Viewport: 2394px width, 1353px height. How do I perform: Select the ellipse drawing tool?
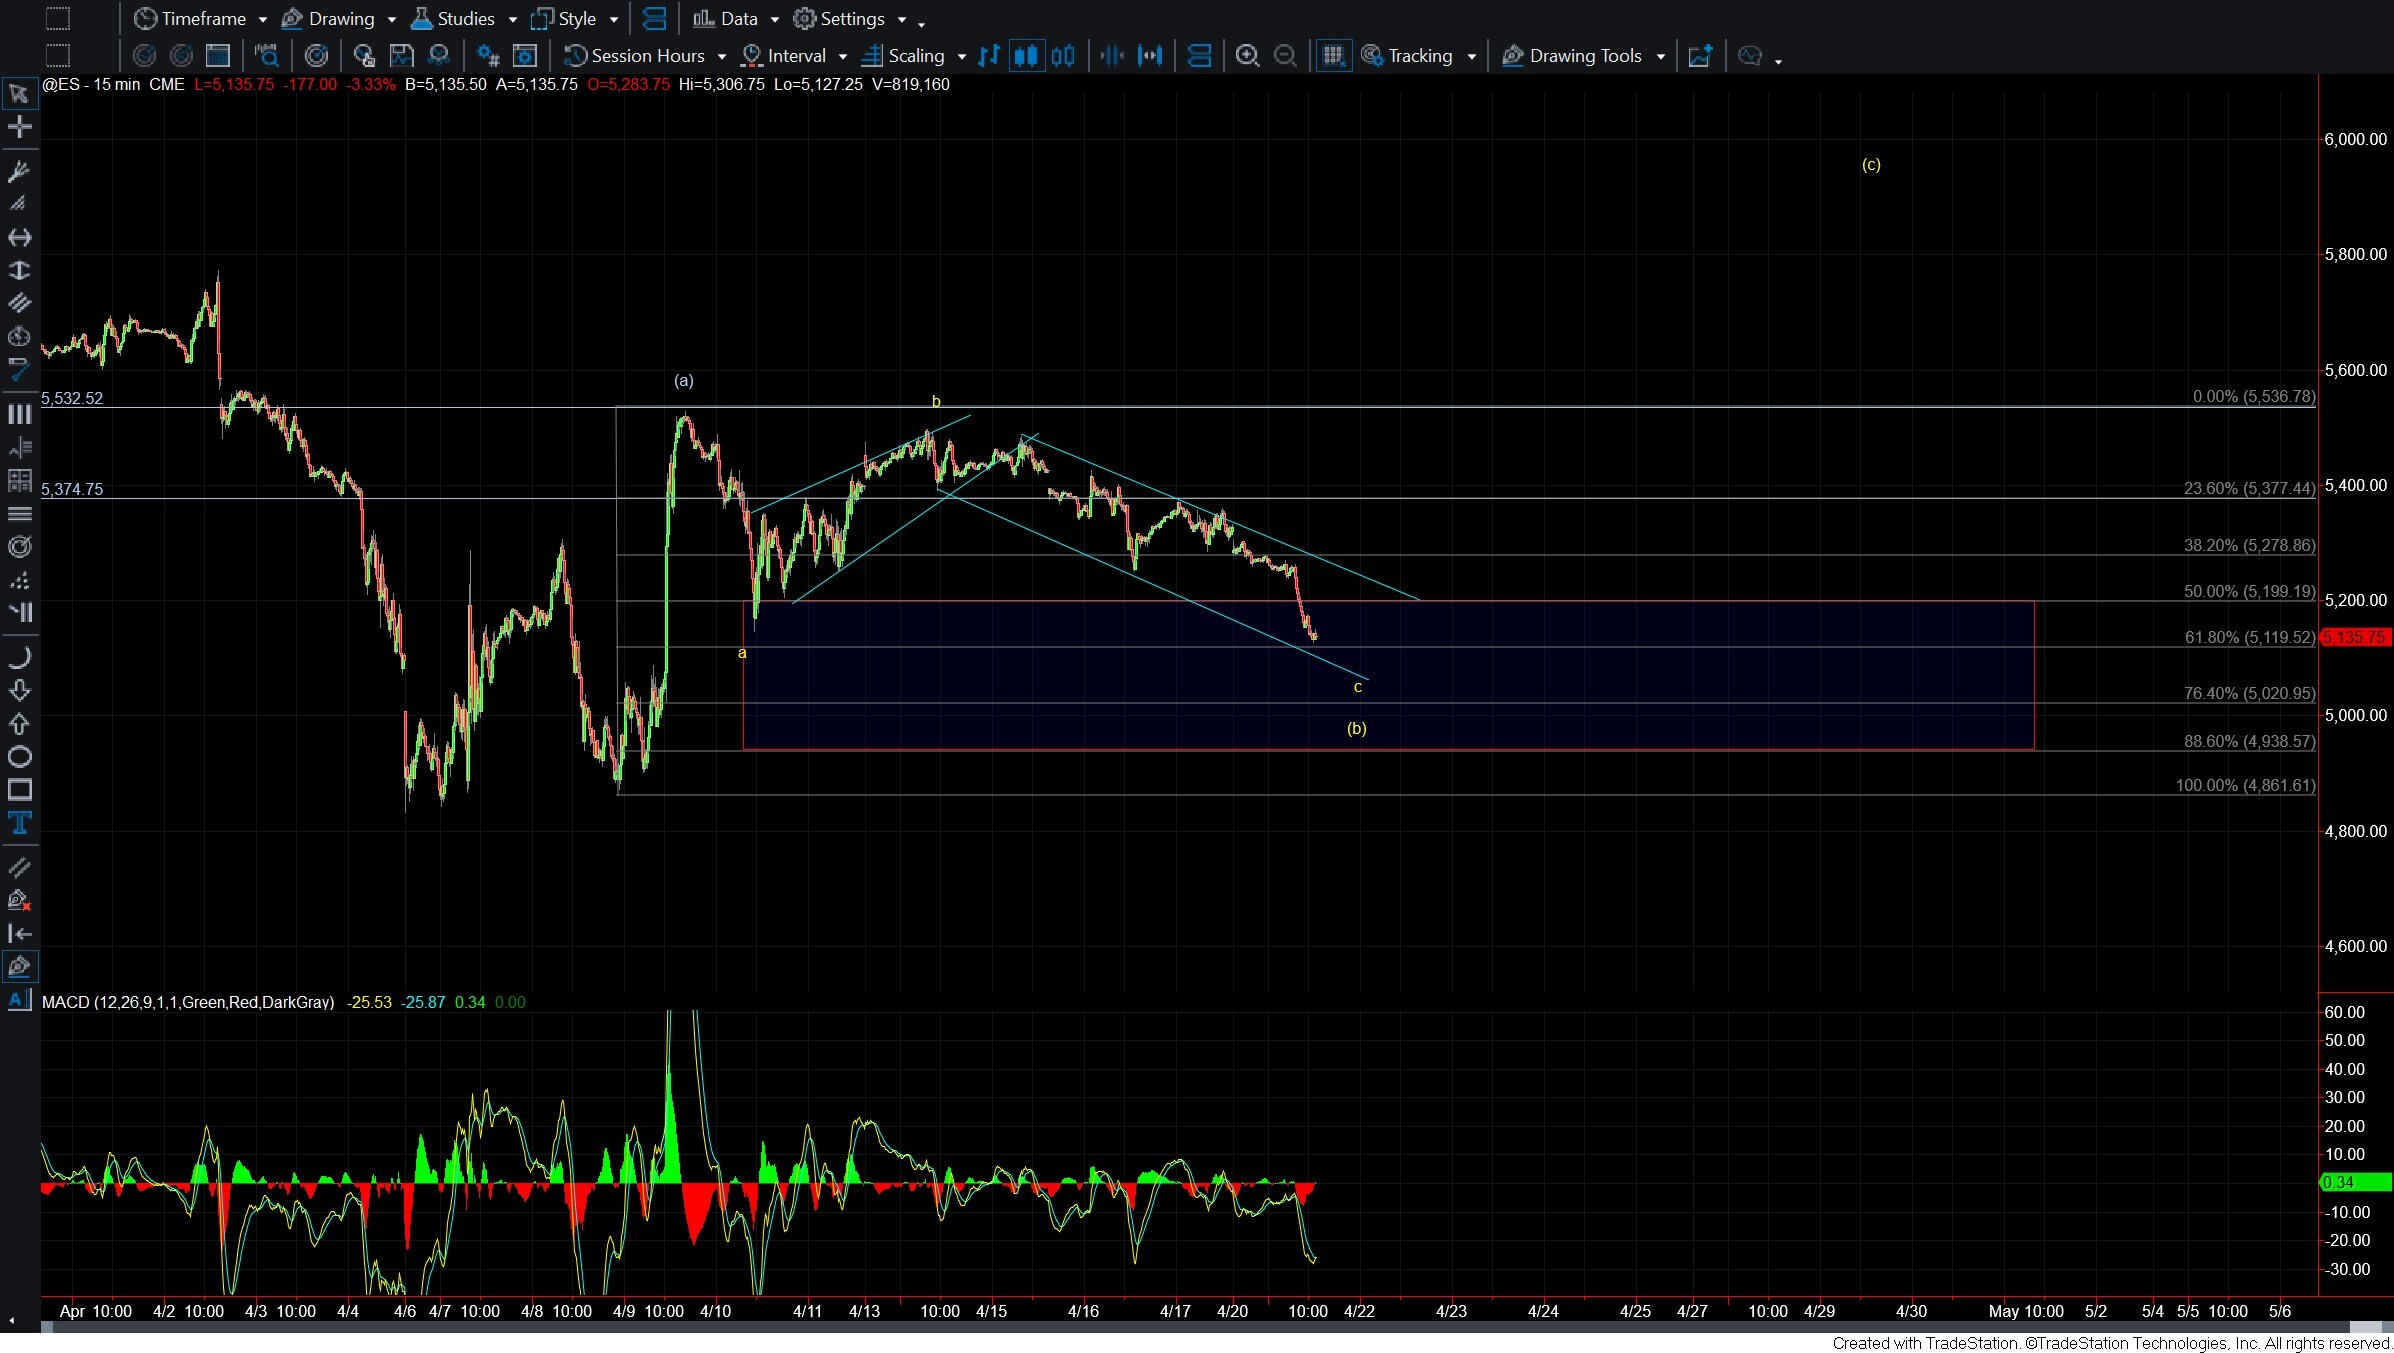pyautogui.click(x=19, y=756)
